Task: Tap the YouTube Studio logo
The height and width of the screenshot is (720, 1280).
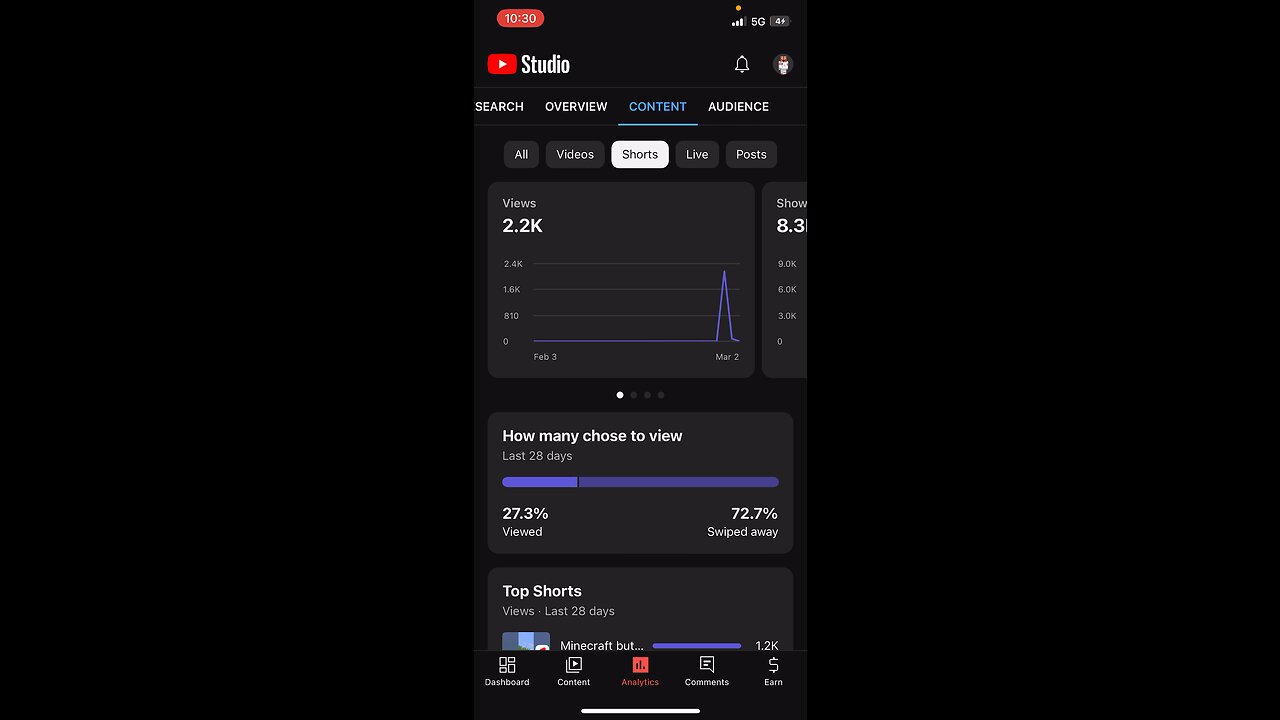Action: (x=528, y=64)
